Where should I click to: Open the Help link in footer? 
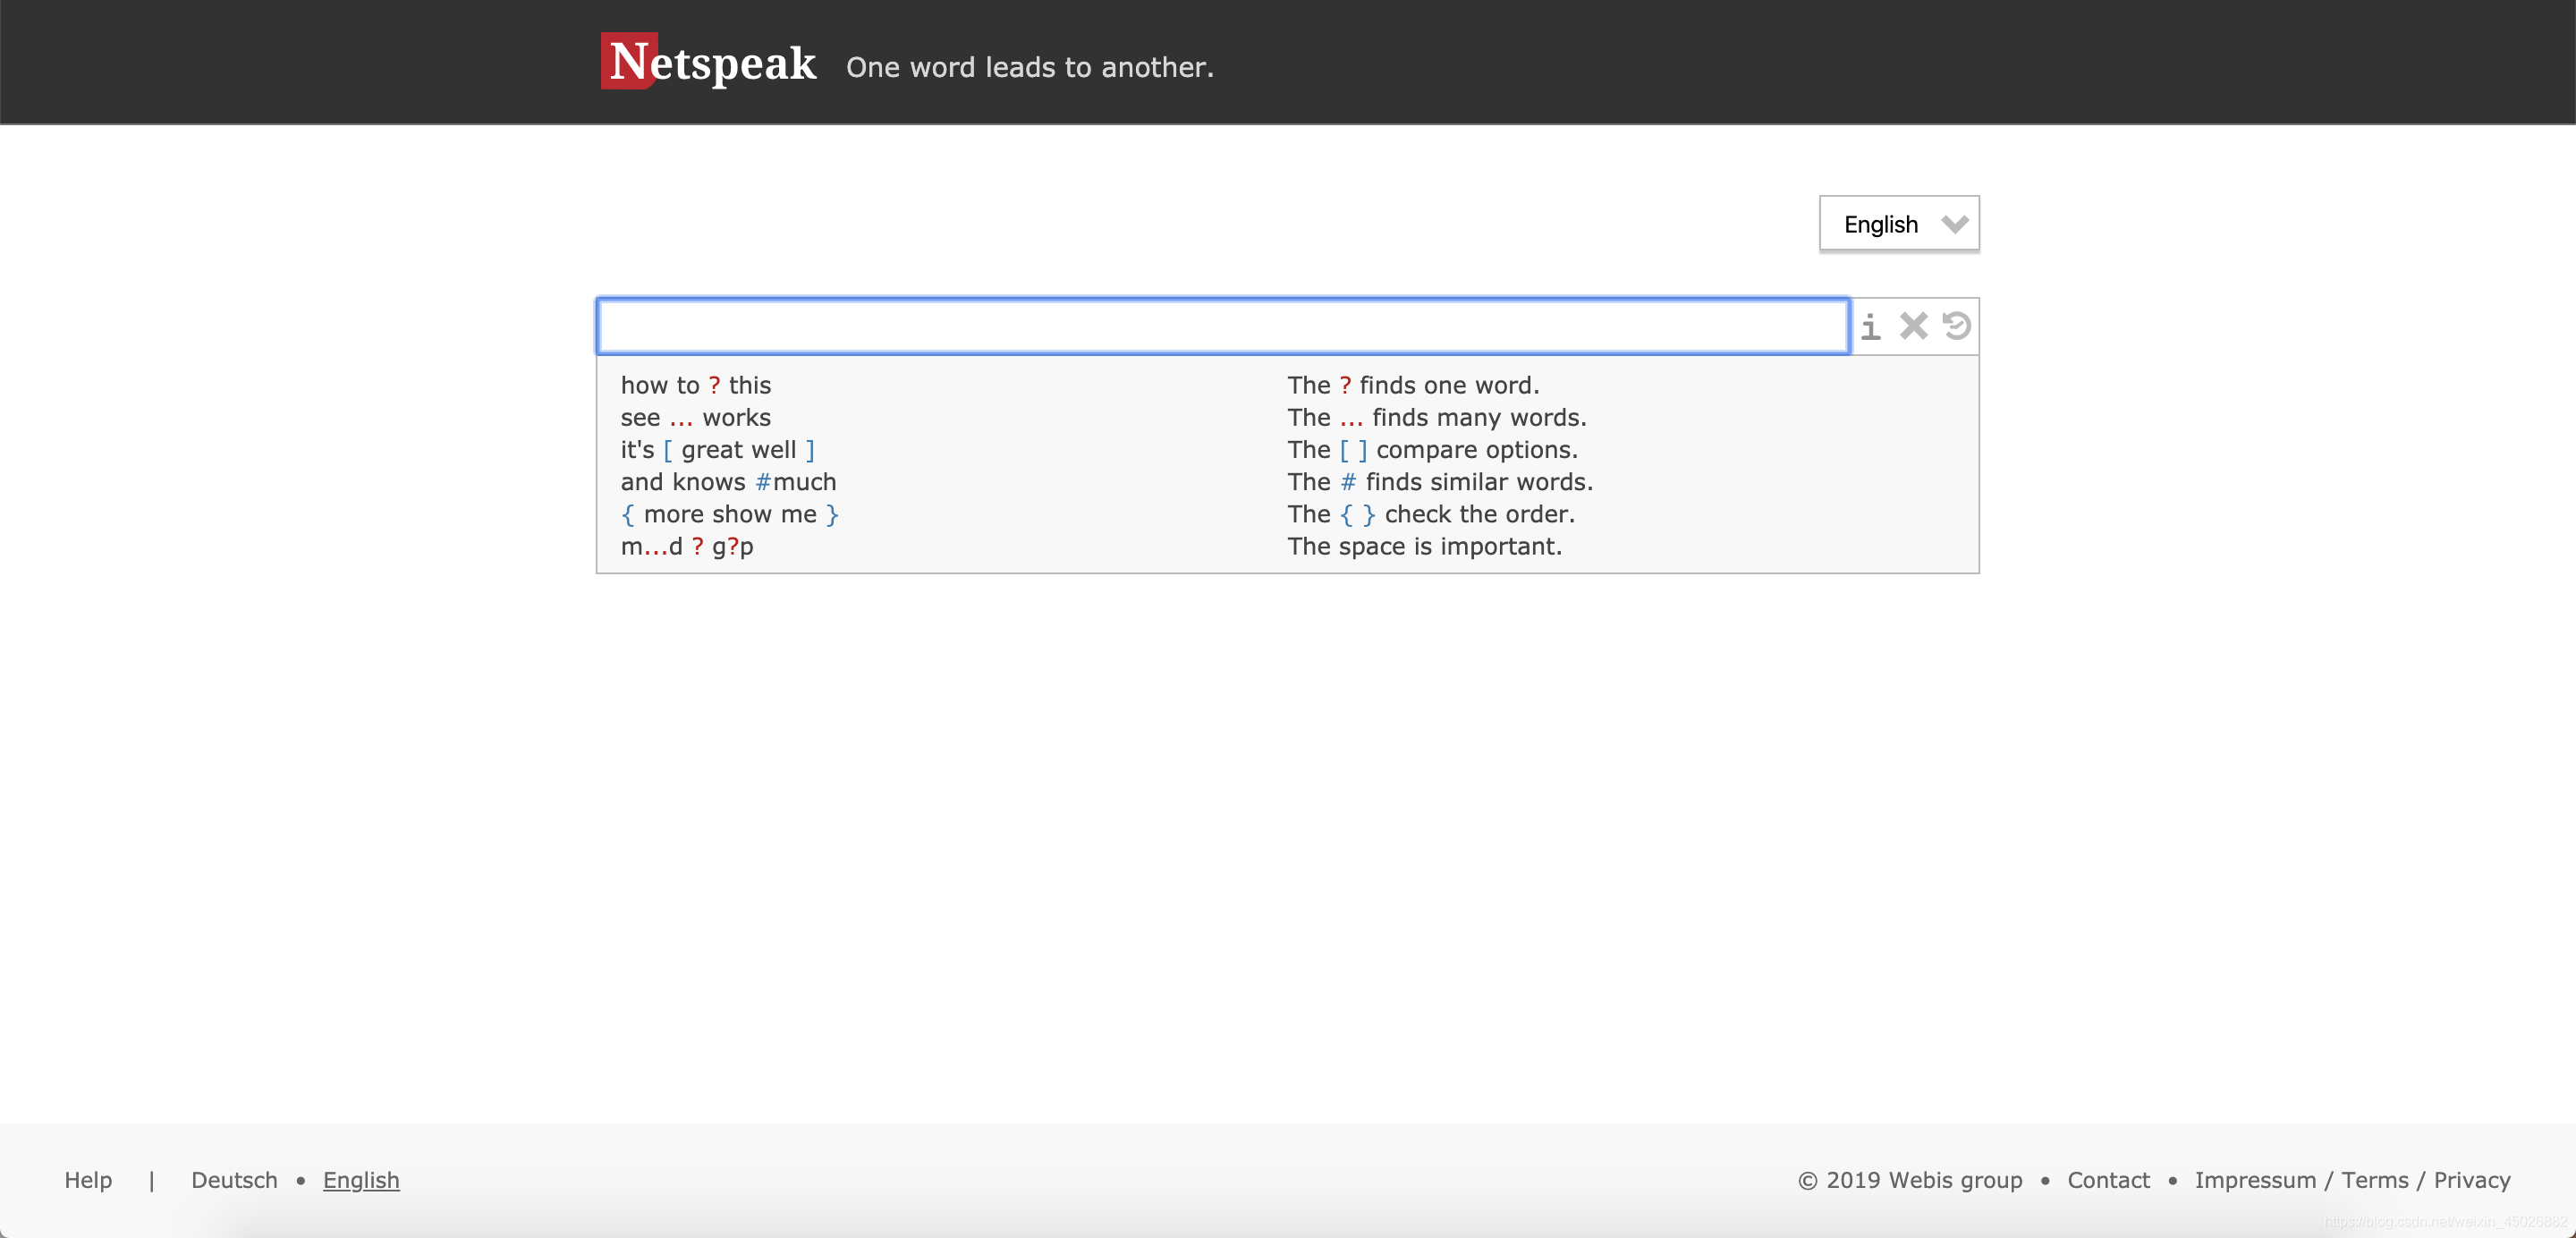pos(88,1180)
